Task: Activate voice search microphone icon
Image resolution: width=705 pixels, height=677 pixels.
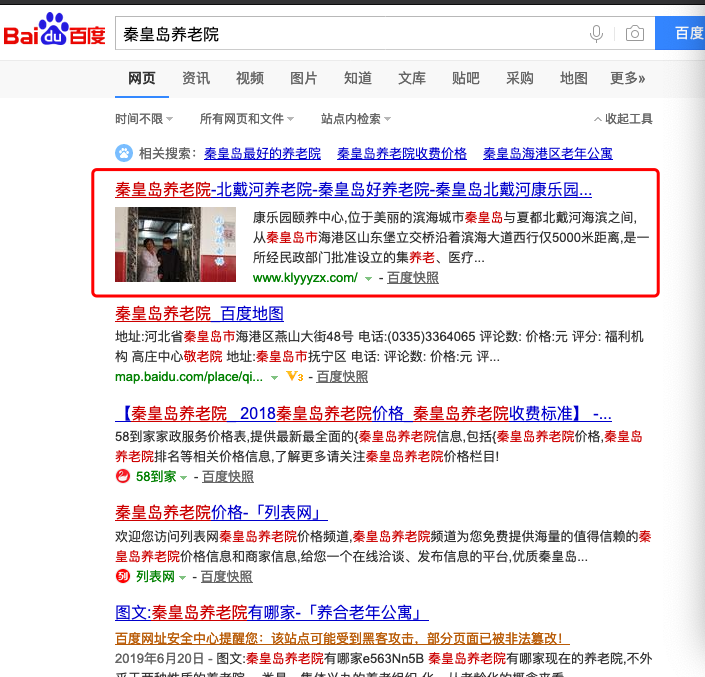Action: [x=596, y=34]
